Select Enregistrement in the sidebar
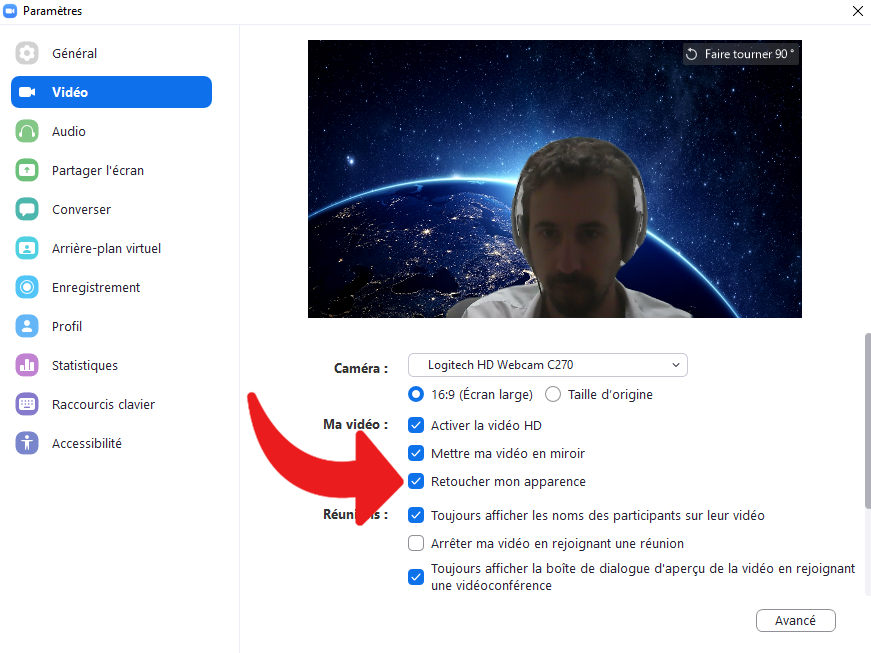The width and height of the screenshot is (871, 653). point(96,288)
